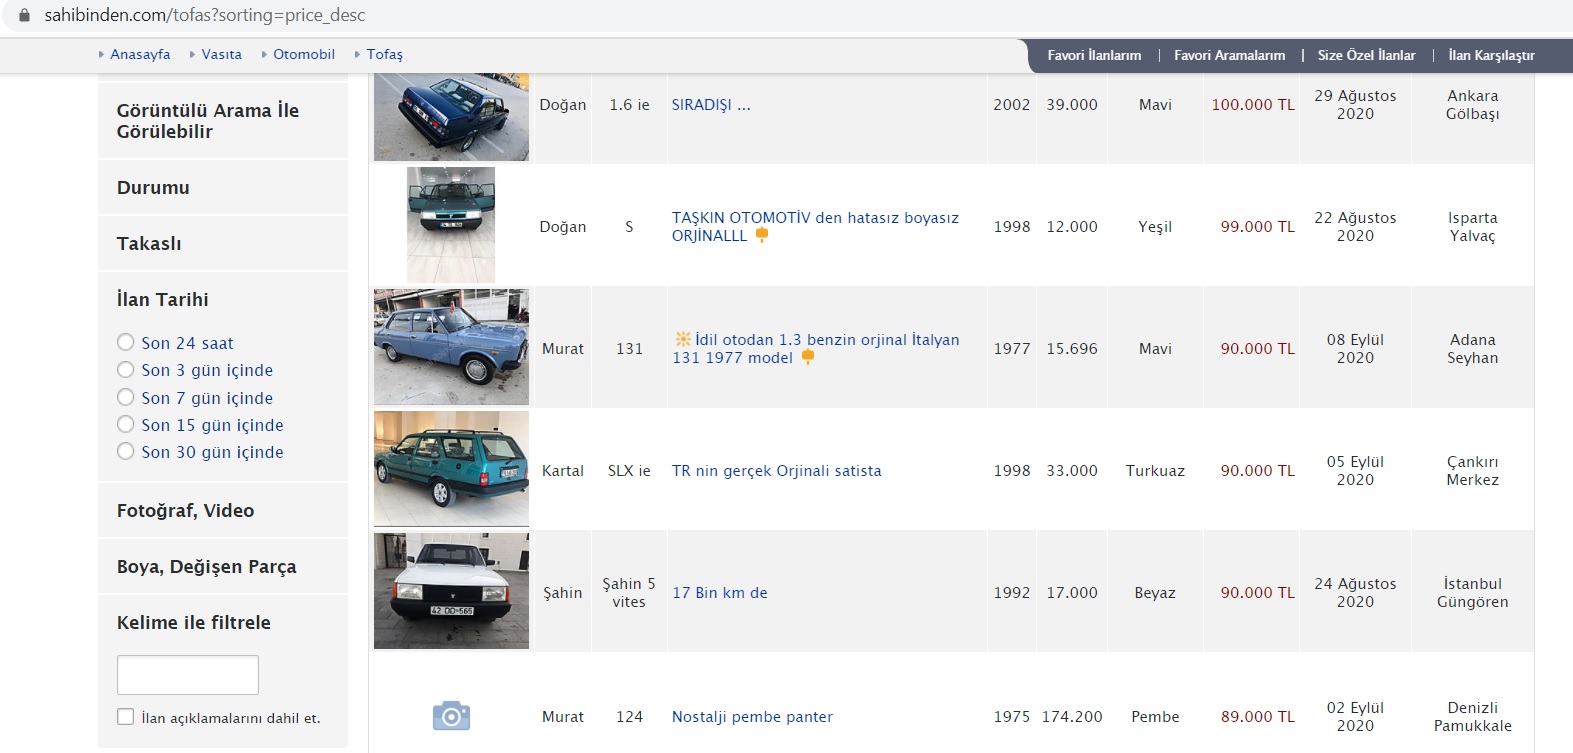The height and width of the screenshot is (753, 1573).
Task: Click the sun icon before İdil otodan title
Action: [682, 339]
